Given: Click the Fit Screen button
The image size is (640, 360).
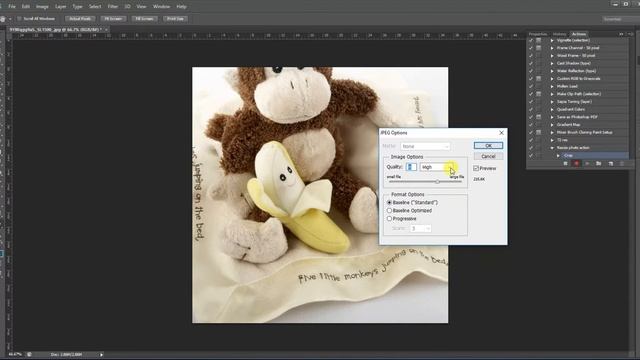Looking at the screenshot, I should (113, 19).
